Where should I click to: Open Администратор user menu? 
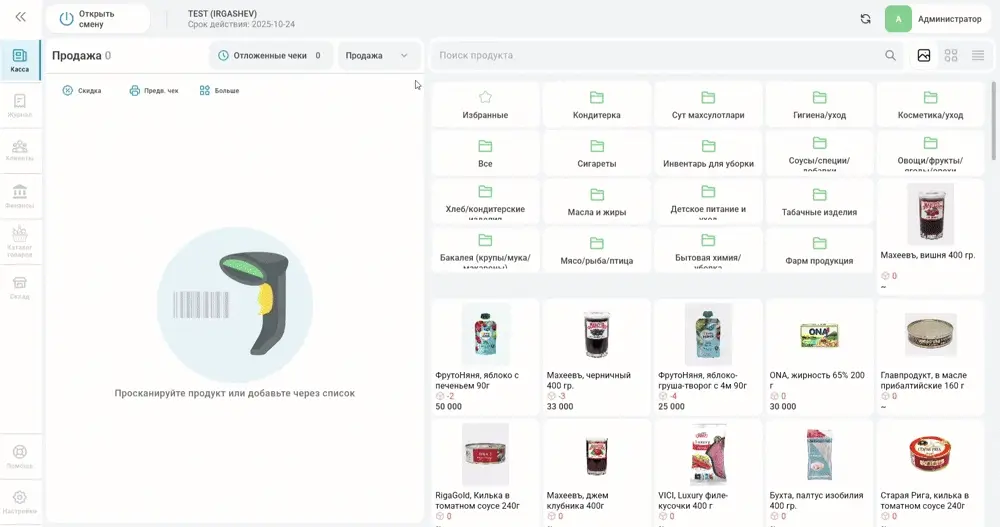coord(936,19)
